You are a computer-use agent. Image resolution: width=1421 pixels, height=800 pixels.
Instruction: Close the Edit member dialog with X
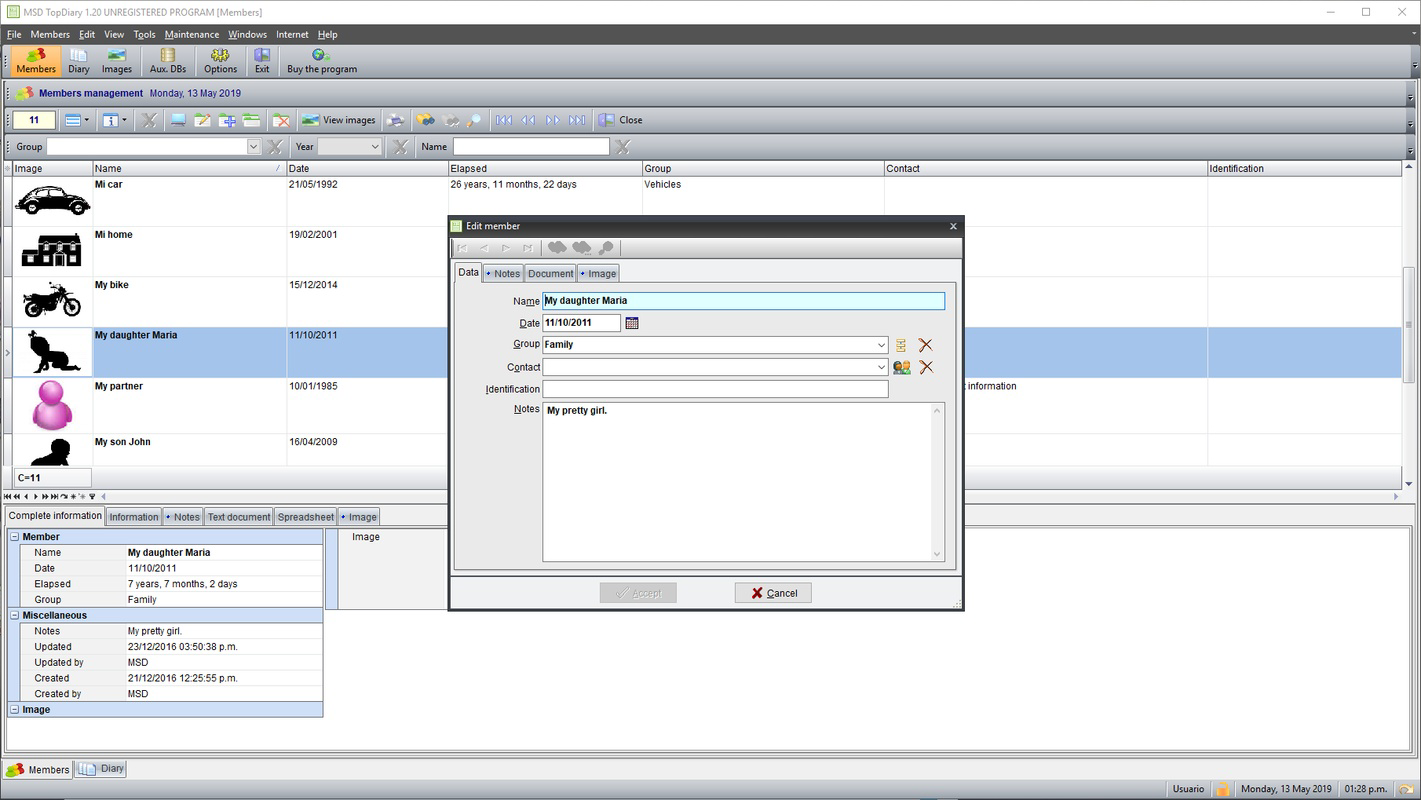tap(953, 226)
